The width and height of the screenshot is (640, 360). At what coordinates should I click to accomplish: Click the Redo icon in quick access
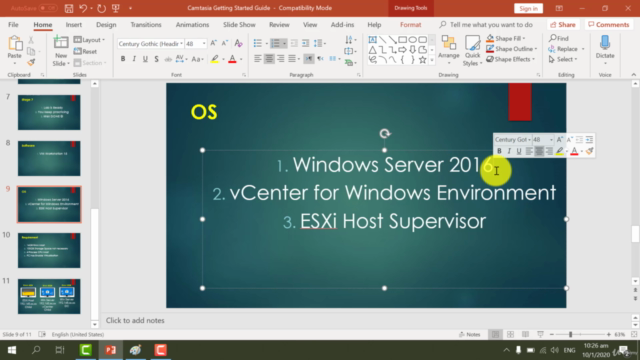(101, 8)
